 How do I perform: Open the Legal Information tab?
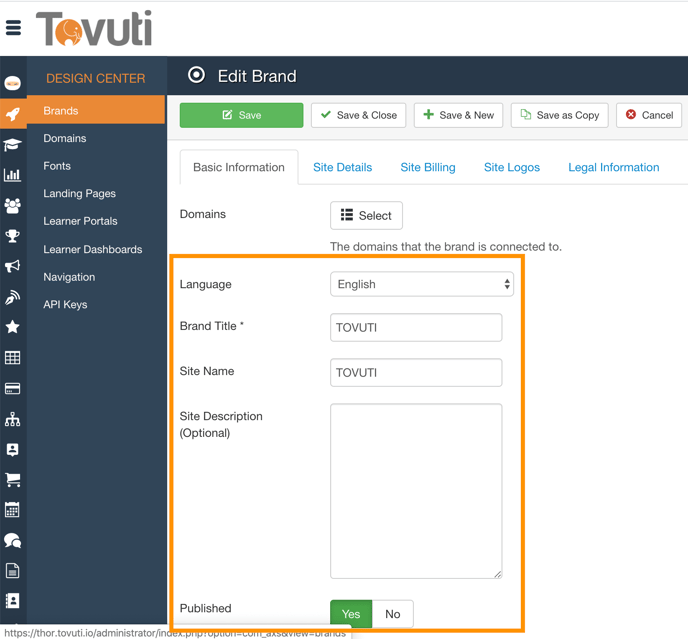tap(613, 167)
